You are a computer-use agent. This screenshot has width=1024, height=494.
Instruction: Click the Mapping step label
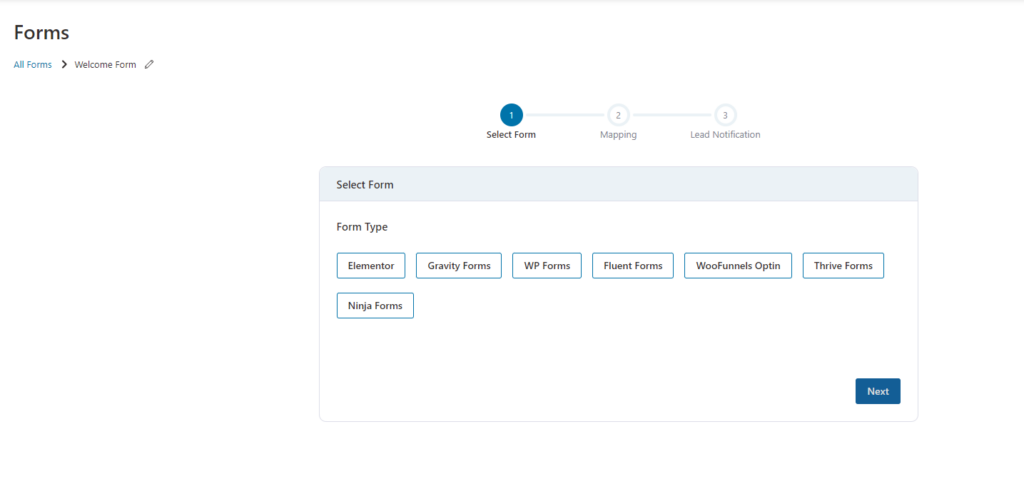click(618, 135)
